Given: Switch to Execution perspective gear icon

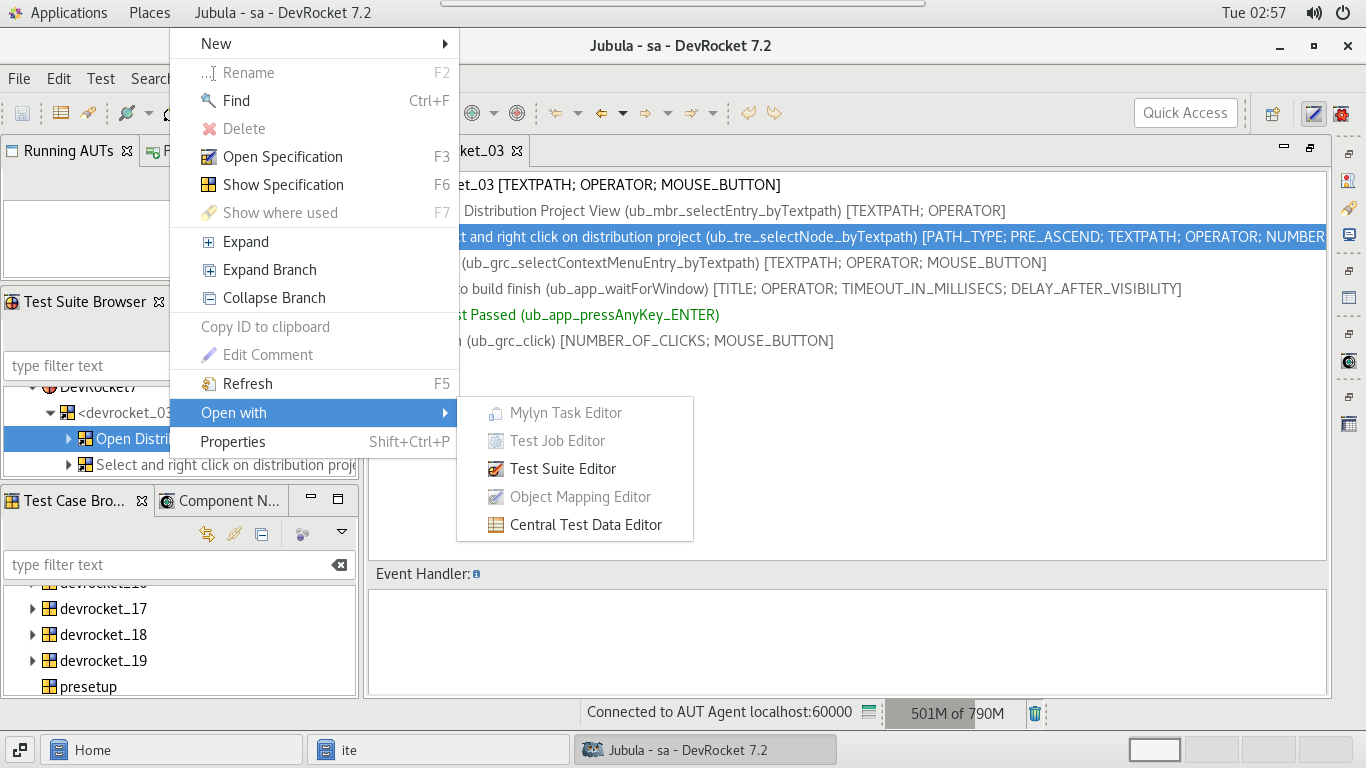Looking at the screenshot, I should [1341, 114].
